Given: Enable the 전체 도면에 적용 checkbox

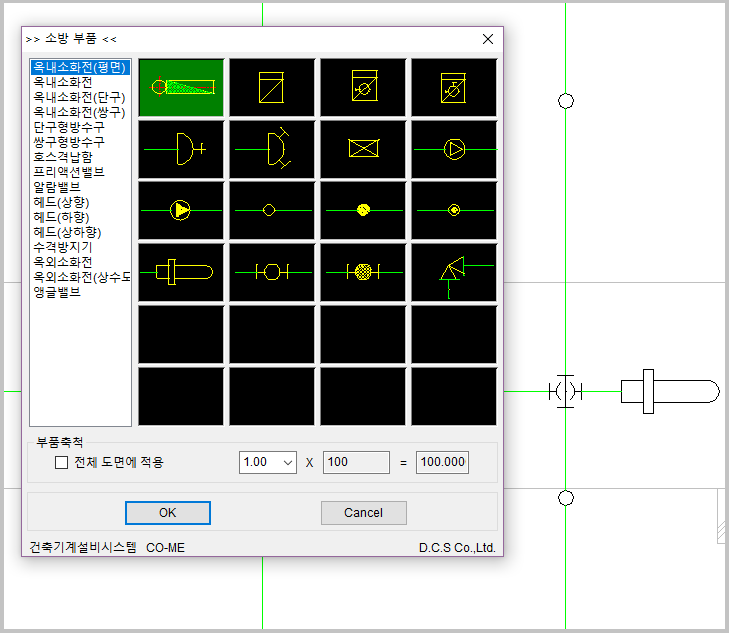Looking at the screenshot, I should coord(62,462).
